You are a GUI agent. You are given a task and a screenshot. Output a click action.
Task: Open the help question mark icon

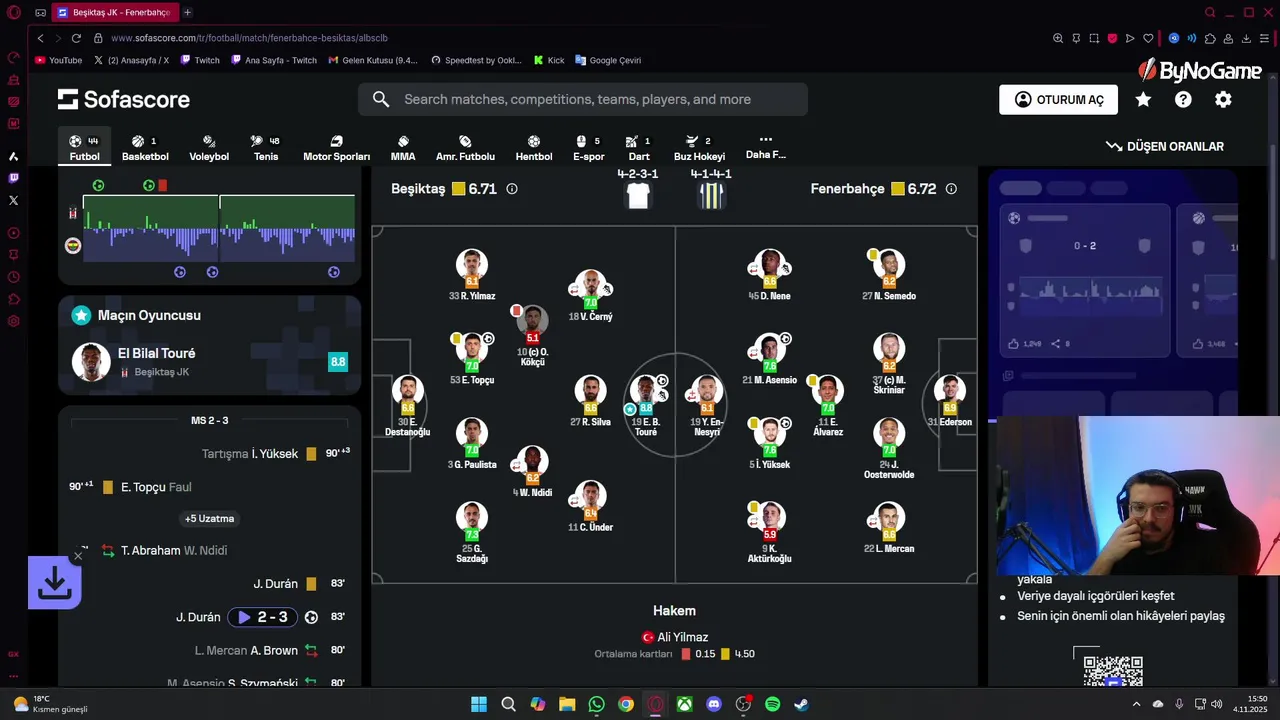click(1183, 99)
